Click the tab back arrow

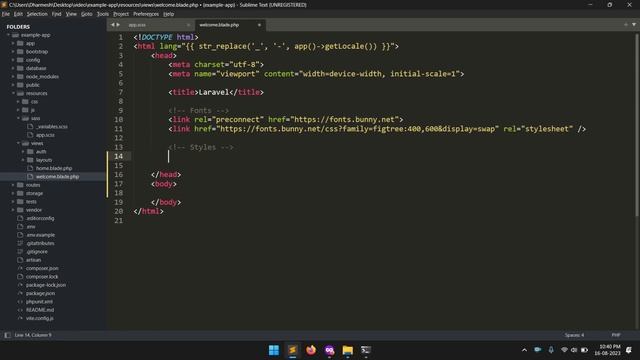tap(113, 25)
